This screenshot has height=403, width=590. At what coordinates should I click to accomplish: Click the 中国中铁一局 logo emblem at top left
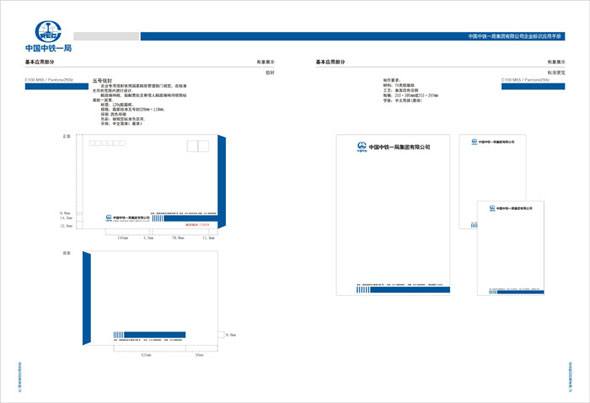point(48,31)
